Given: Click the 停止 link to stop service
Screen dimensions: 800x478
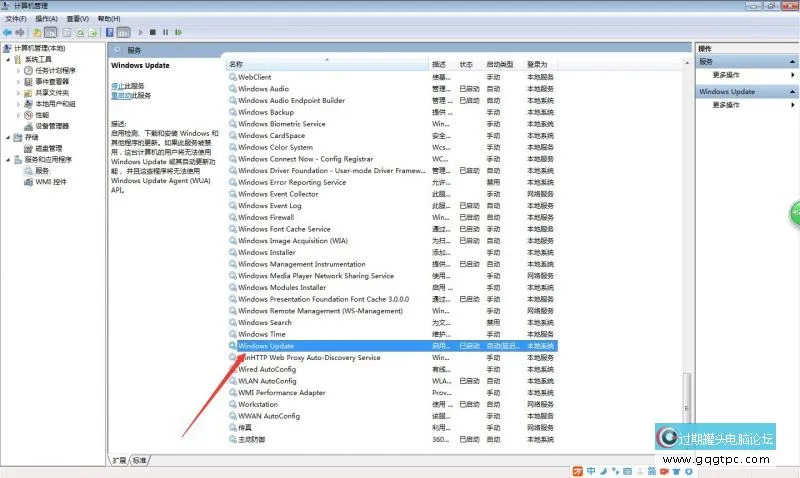Looking at the screenshot, I should [117, 86].
